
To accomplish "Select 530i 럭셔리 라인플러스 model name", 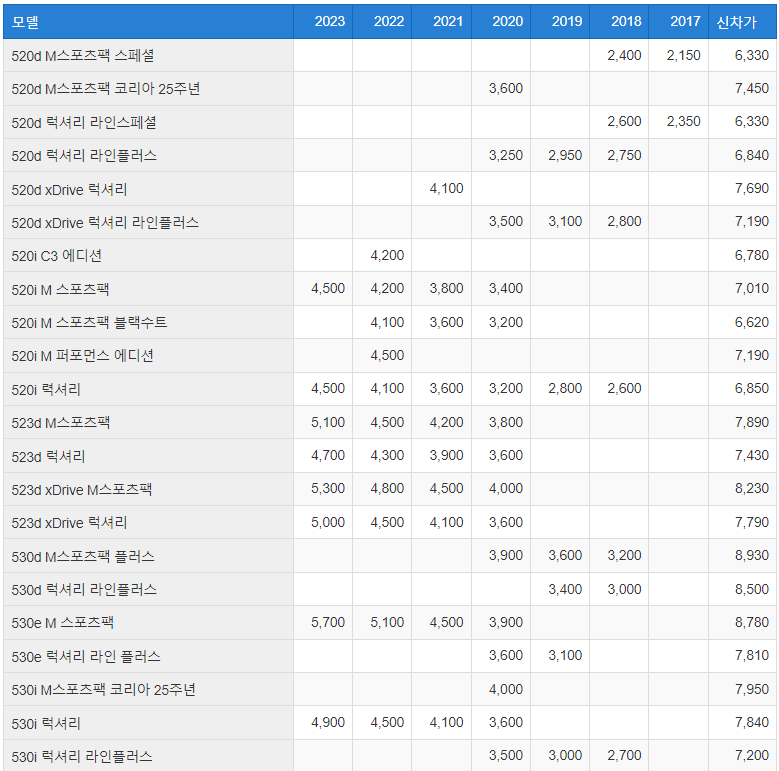I will pos(81,757).
